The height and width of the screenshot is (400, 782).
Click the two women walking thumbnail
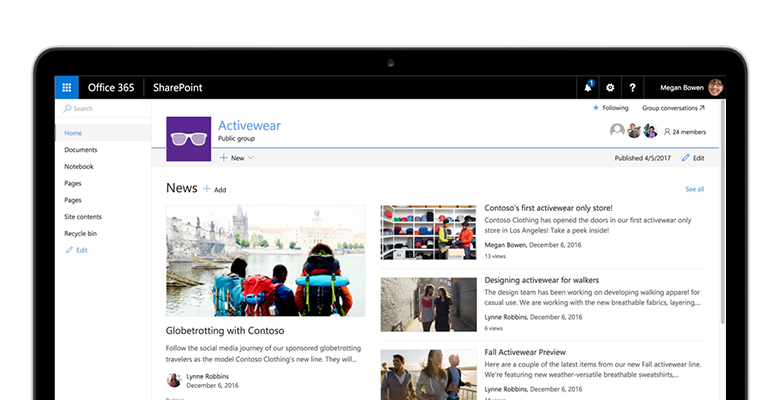pyautogui.click(x=428, y=304)
